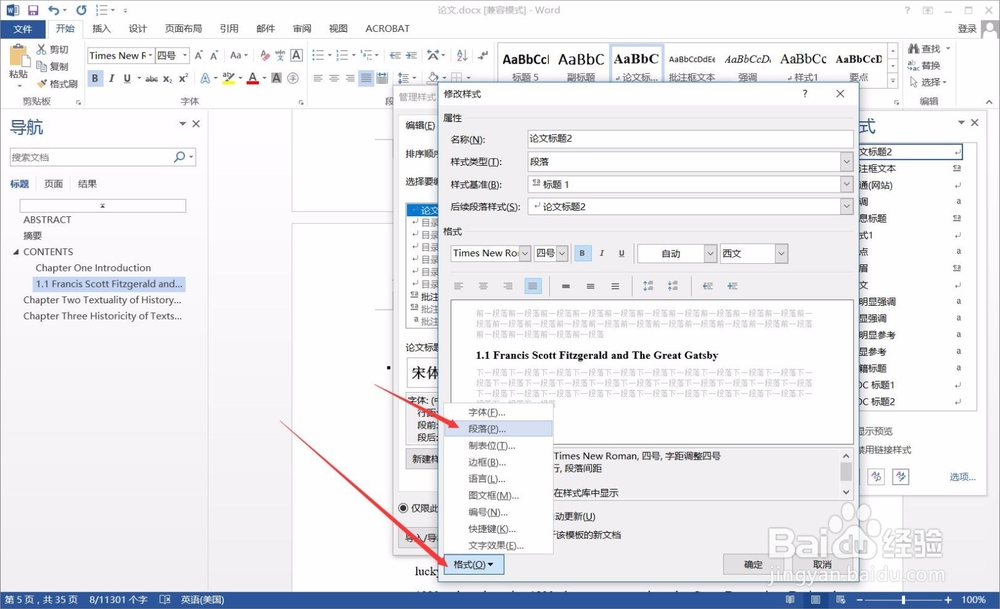Click 名称(N) input field 论文标题2
This screenshot has height=609, width=1000.
point(690,139)
